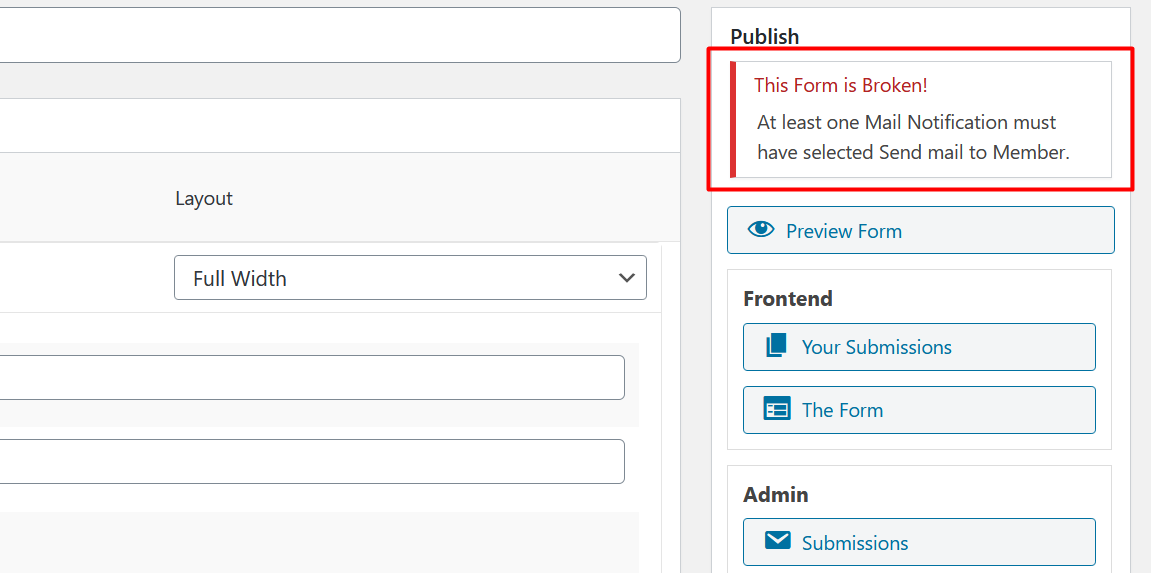Click the 'This Form is Broken!' heading
The image size is (1151, 573).
840,86
